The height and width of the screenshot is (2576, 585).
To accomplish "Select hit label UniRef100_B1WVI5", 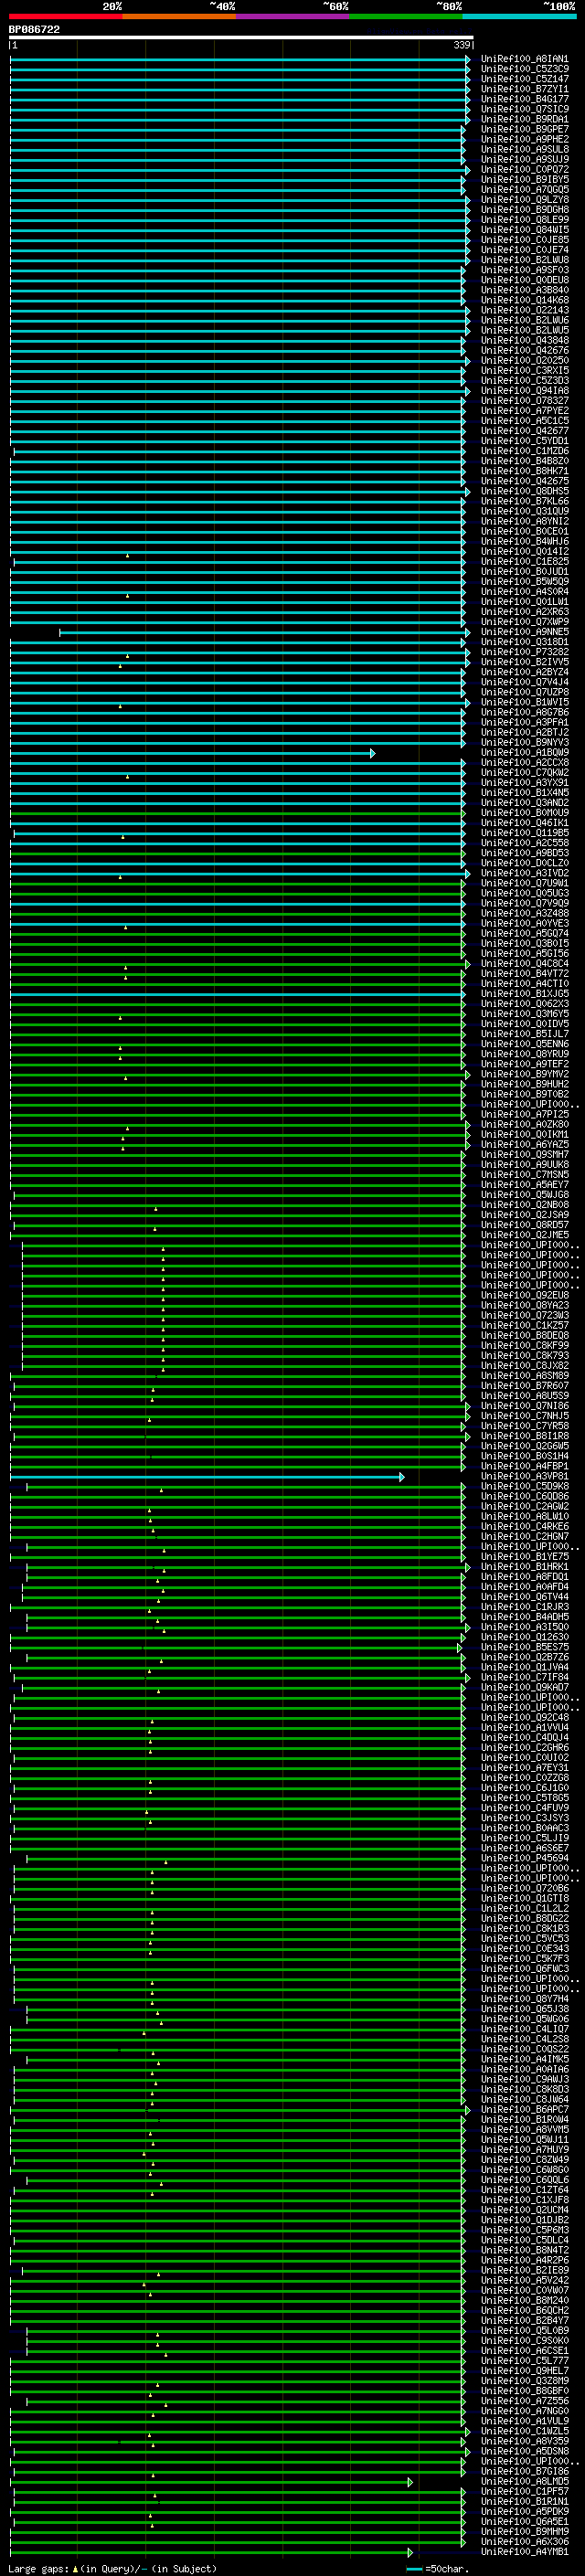I will pyautogui.click(x=524, y=702).
